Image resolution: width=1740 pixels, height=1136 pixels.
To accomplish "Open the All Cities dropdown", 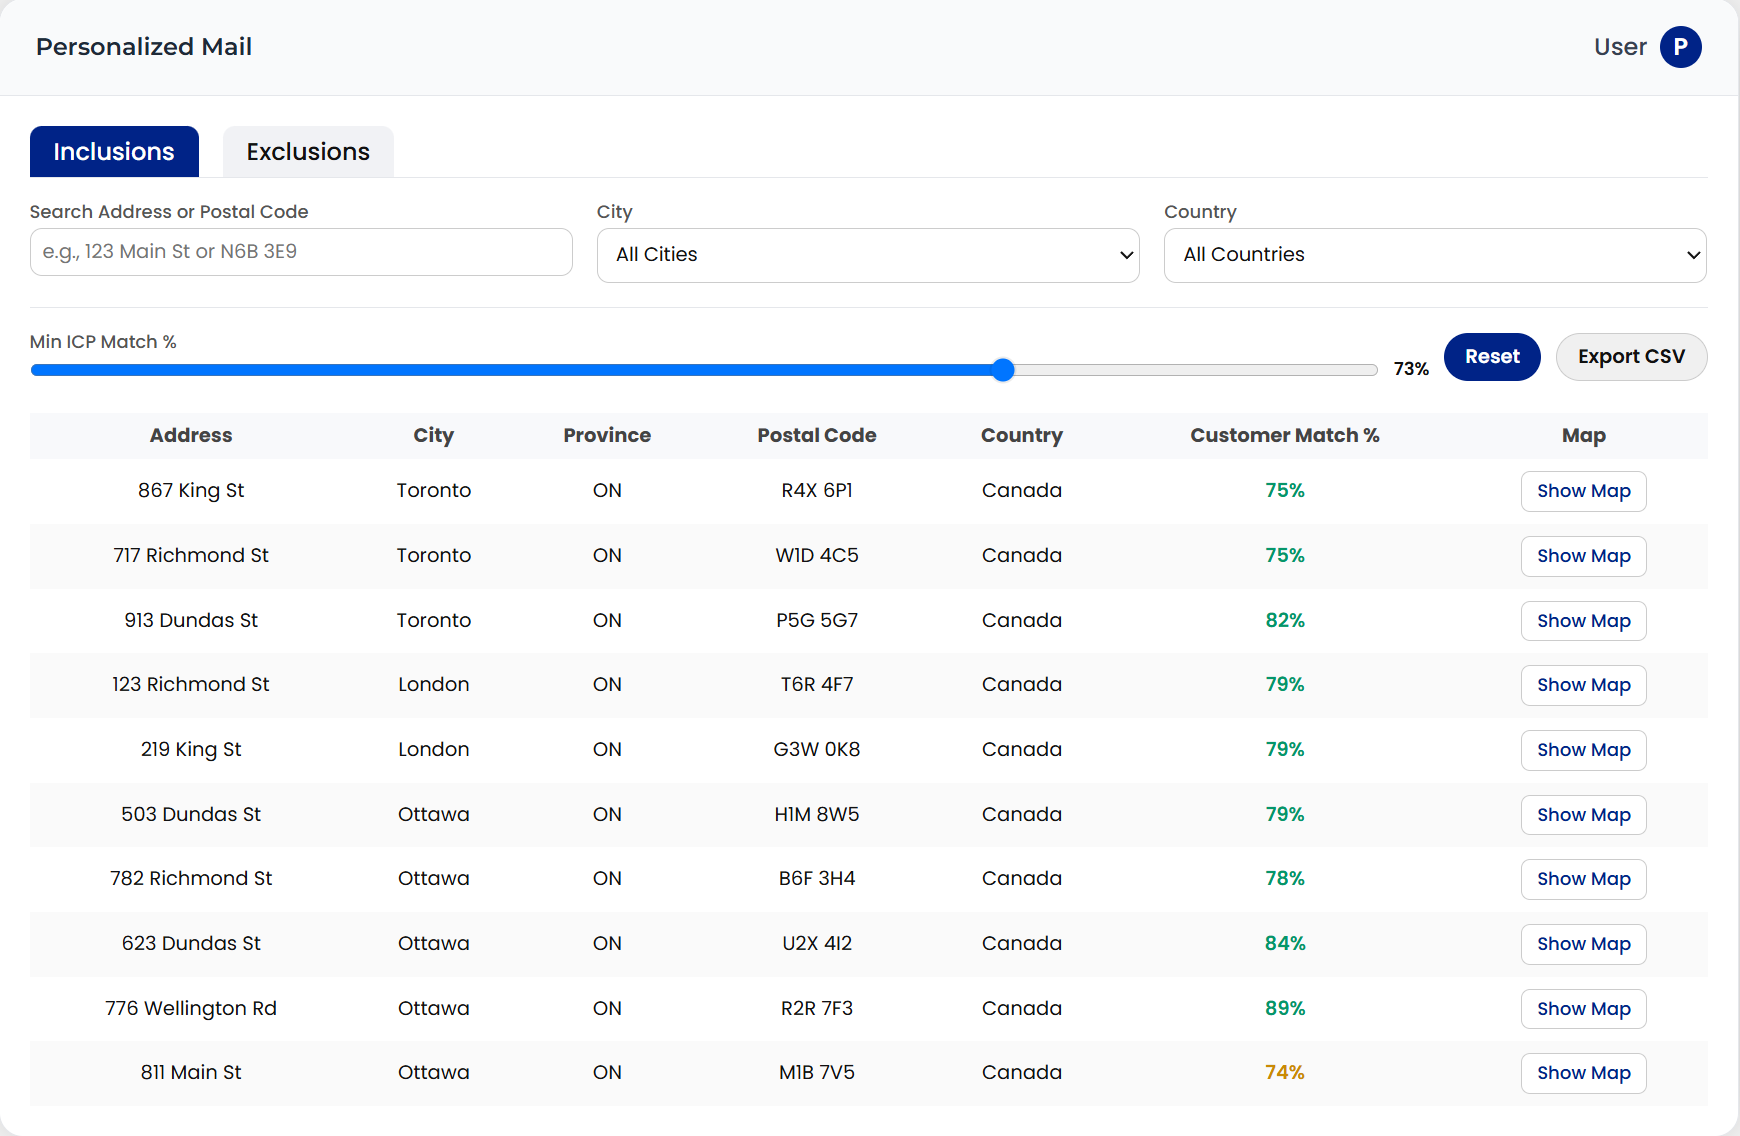I will click(867, 255).
